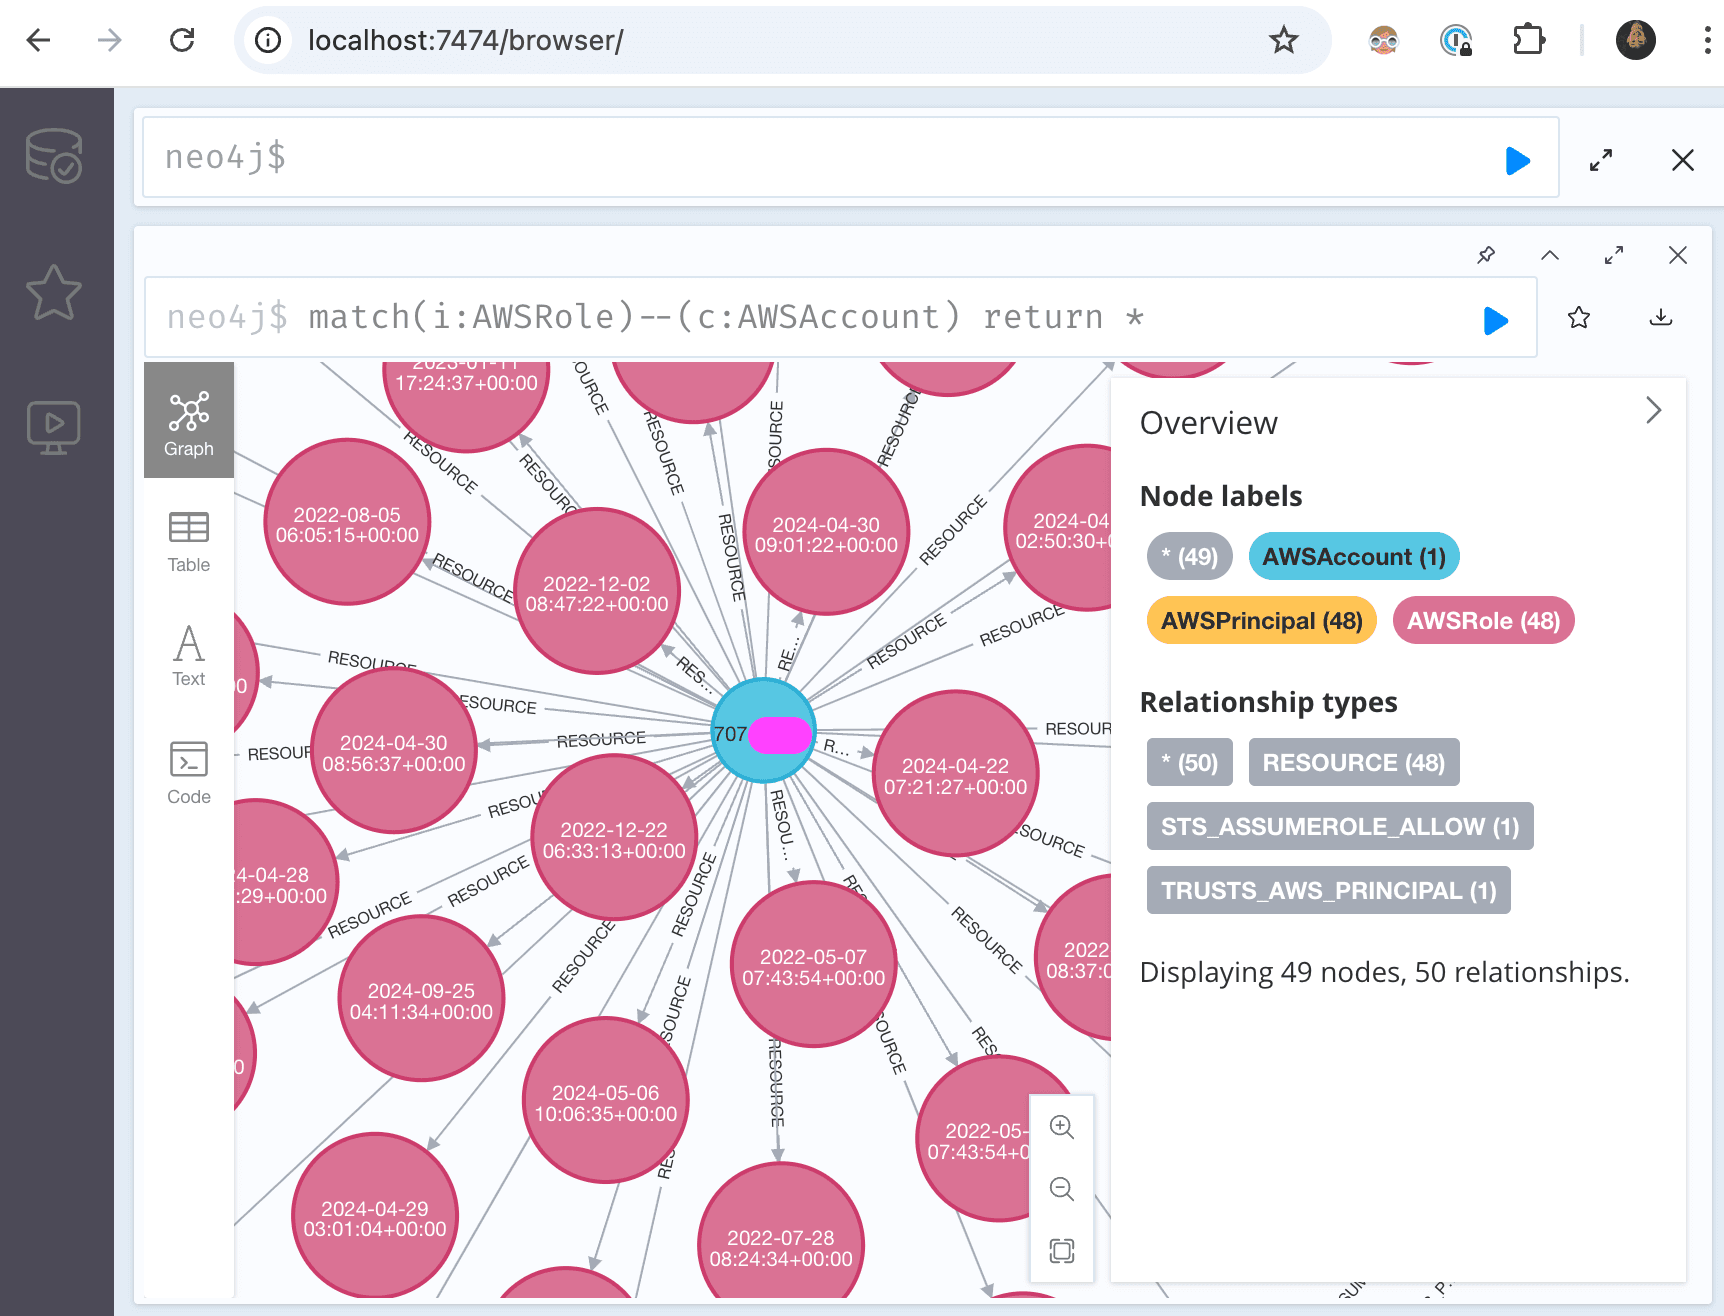Select node 2022-12-22 06:33:13+00:00

point(614,838)
